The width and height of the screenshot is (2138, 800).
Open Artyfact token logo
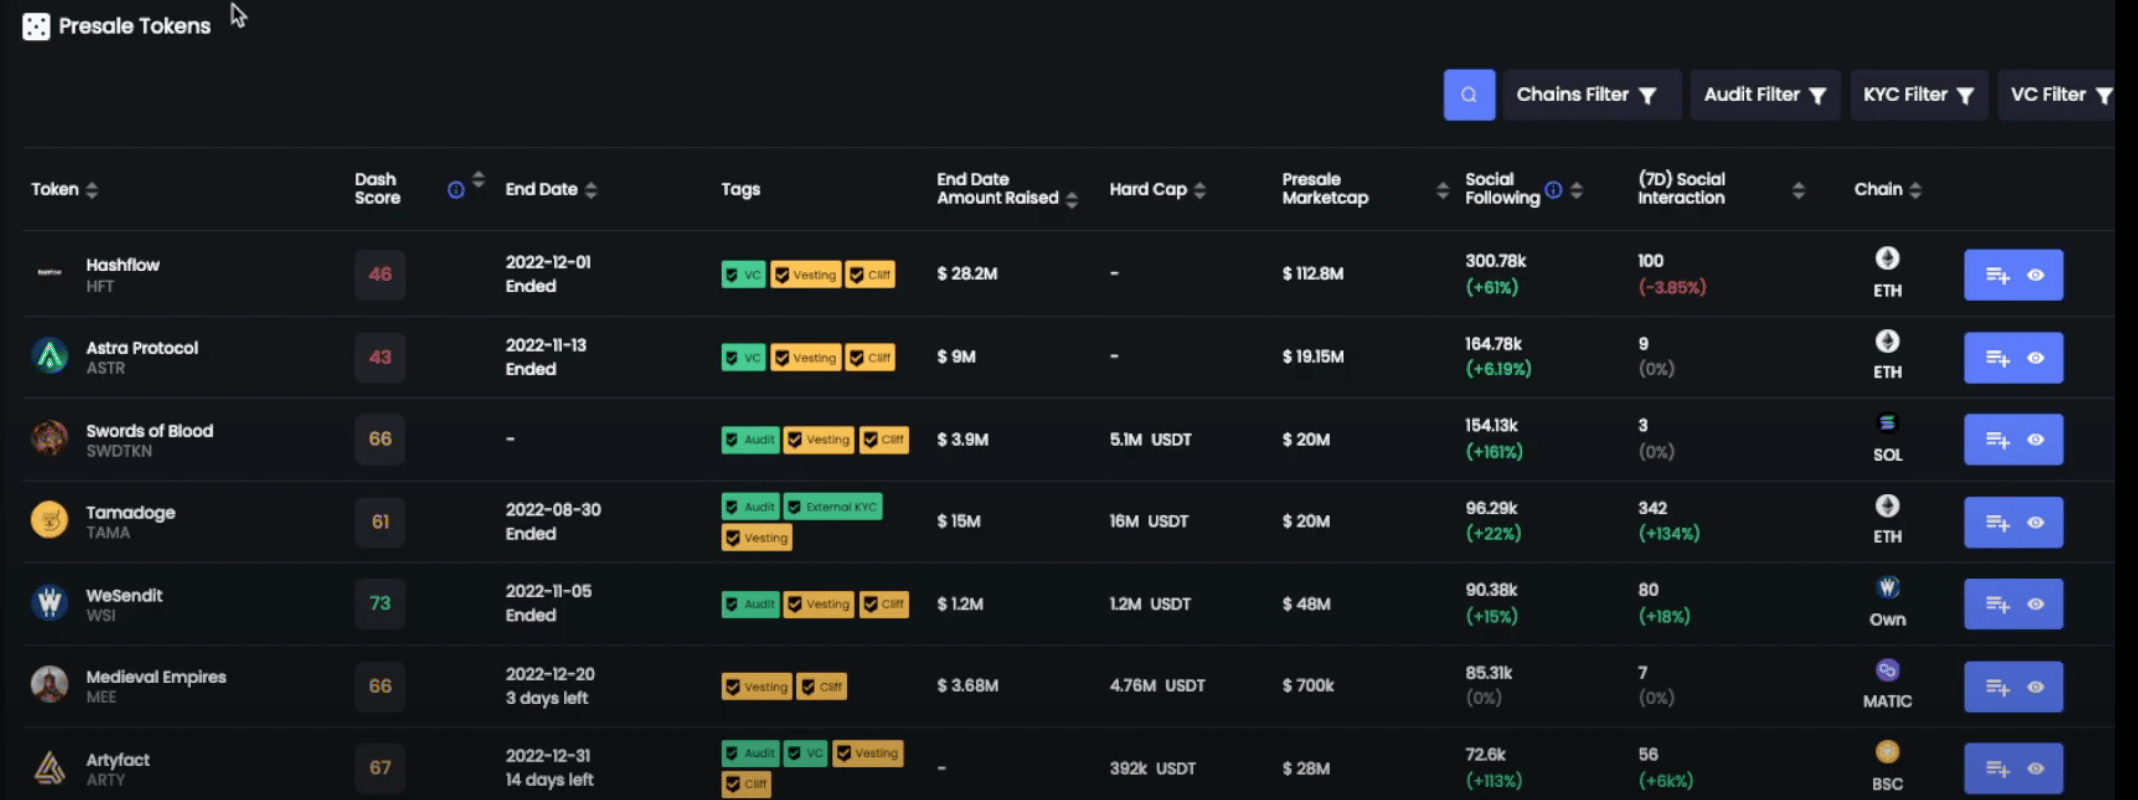click(x=49, y=767)
